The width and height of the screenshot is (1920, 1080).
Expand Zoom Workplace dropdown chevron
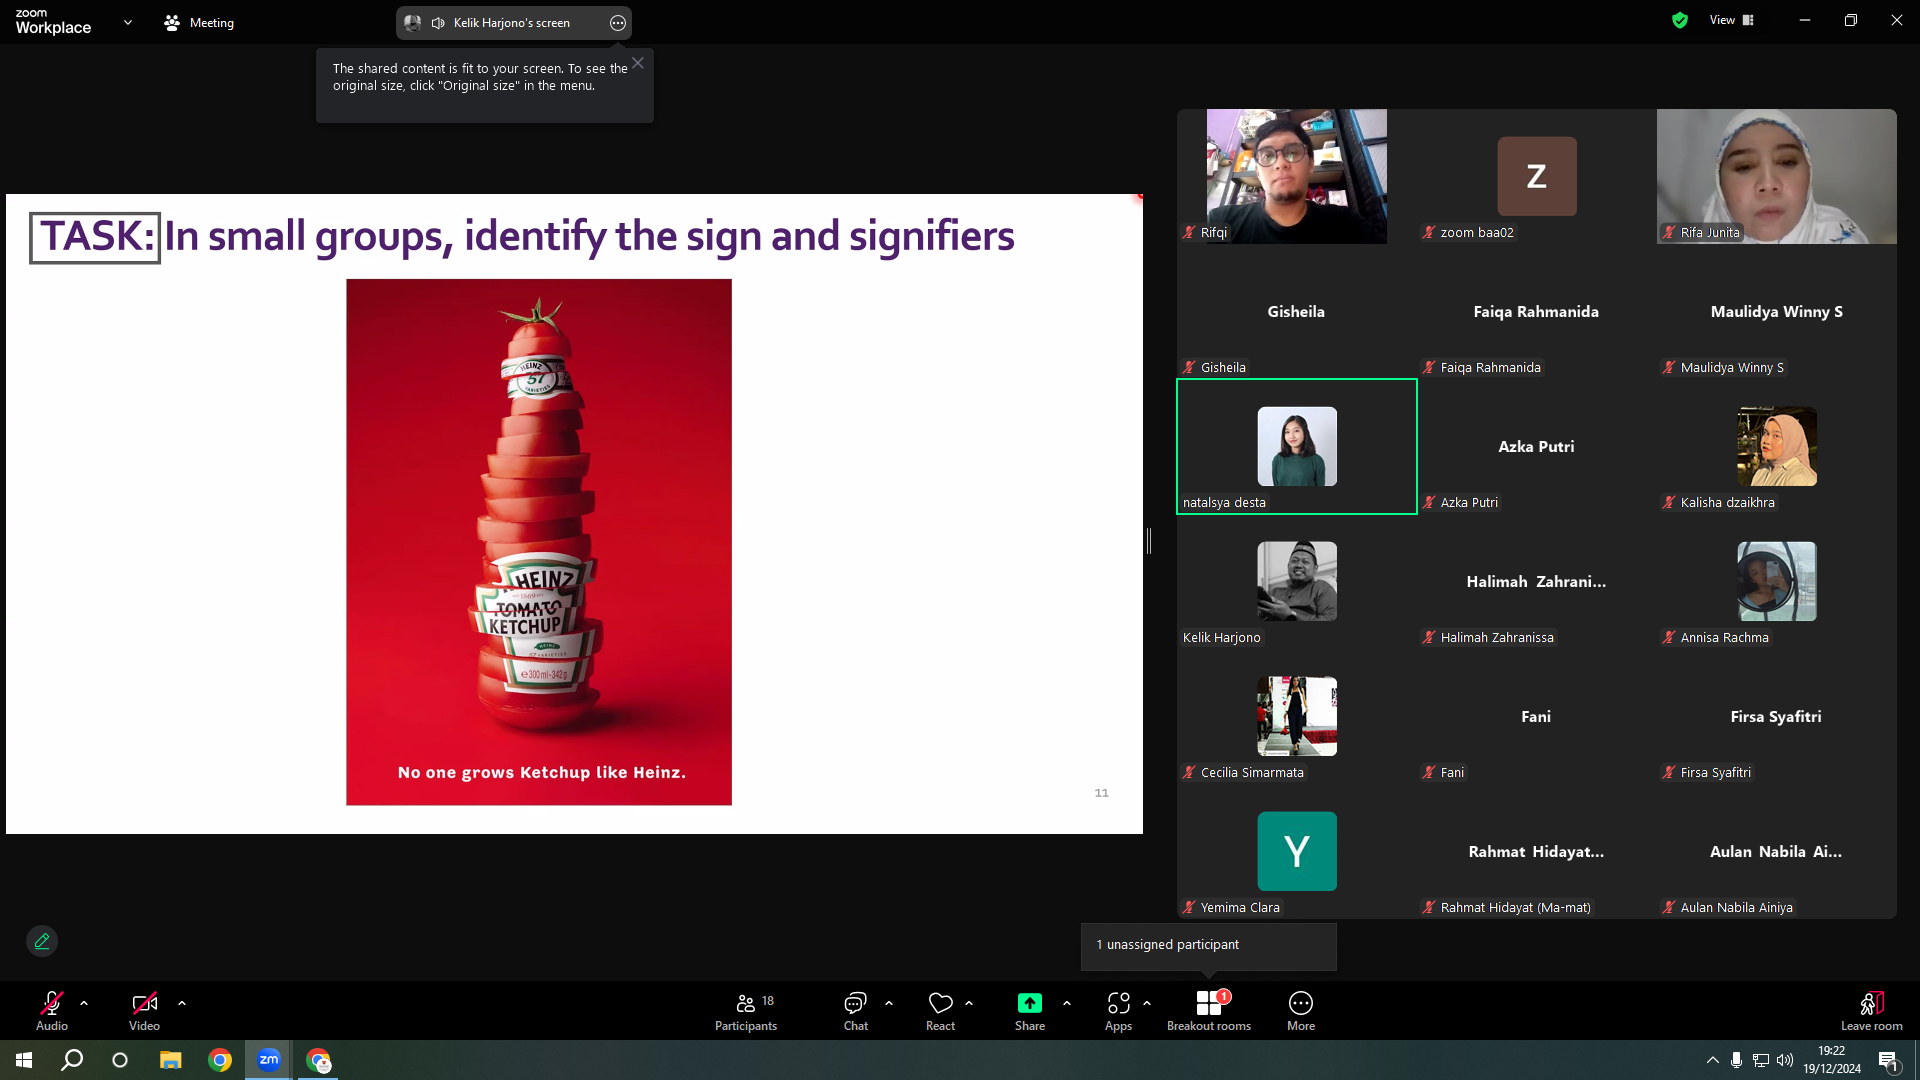click(128, 22)
